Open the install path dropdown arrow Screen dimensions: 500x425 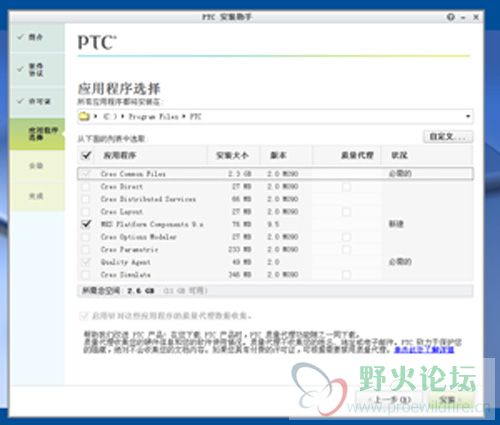[x=468, y=116]
